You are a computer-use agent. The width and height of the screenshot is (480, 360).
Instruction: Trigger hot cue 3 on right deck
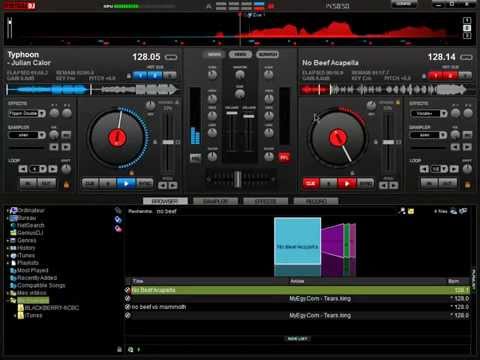point(465,76)
